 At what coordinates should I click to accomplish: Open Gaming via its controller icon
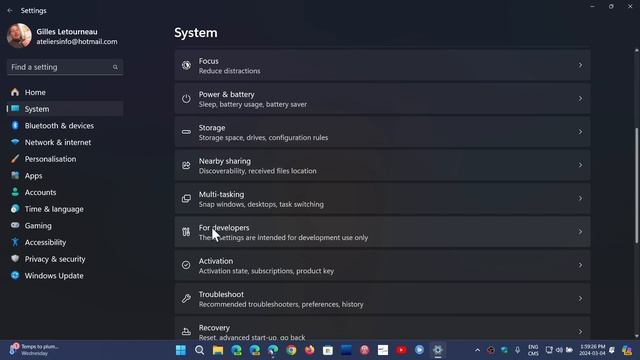[x=15, y=225]
